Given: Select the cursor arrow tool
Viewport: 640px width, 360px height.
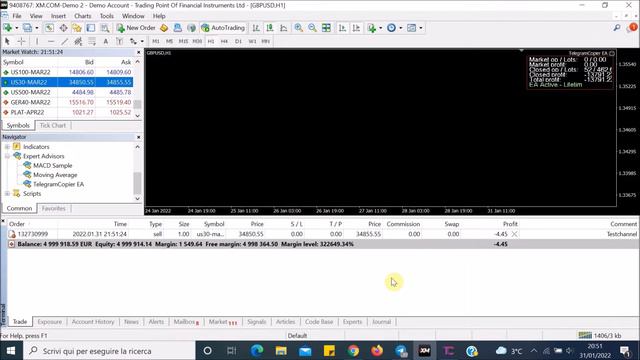Looking at the screenshot, I should pos(7,41).
